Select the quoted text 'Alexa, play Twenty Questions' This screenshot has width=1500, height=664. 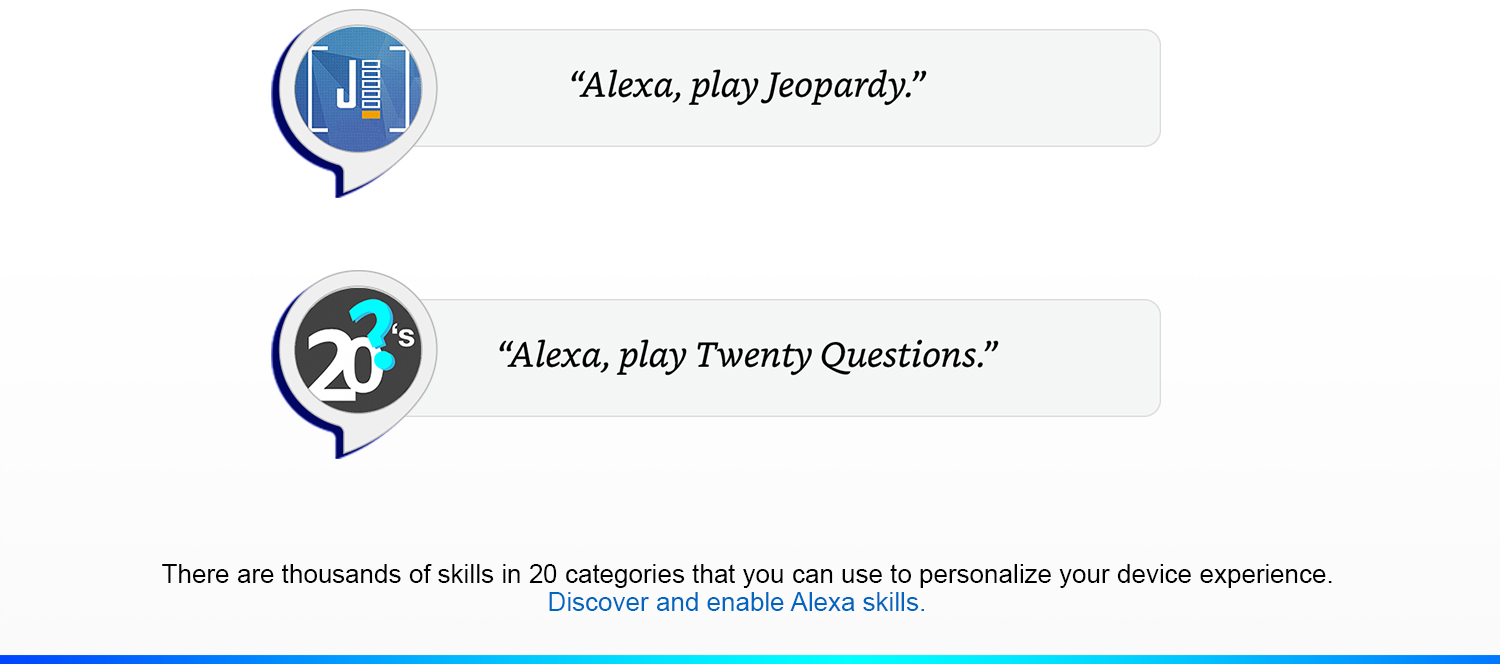752,355
